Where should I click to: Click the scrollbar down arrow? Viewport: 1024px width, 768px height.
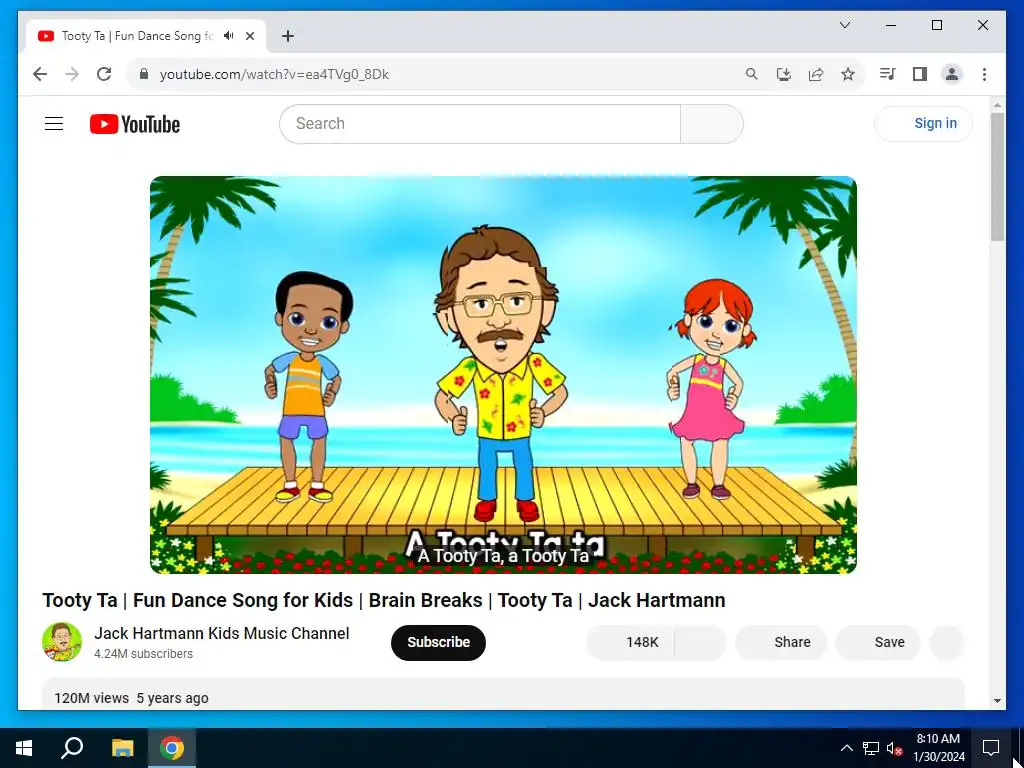(997, 701)
